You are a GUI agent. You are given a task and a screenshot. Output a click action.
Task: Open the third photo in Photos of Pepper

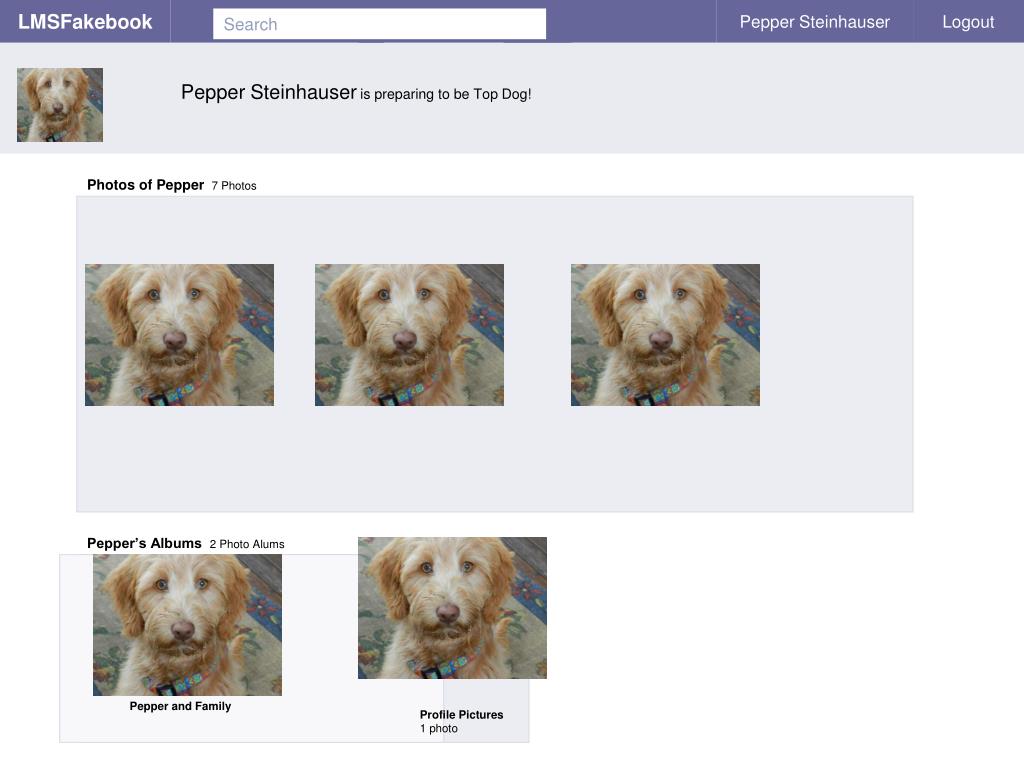click(x=665, y=335)
